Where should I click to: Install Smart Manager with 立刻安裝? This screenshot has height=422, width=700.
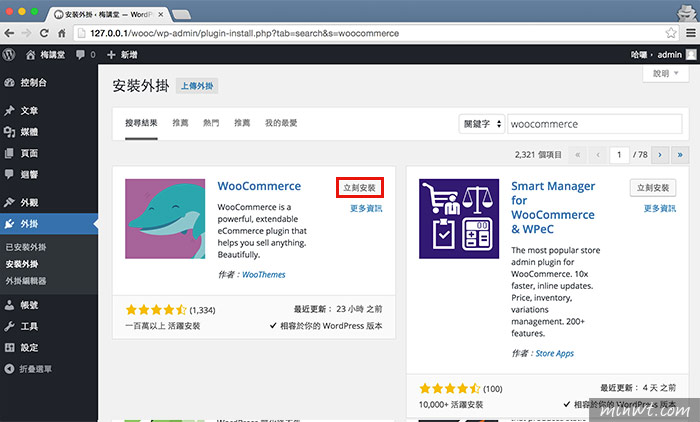(x=653, y=188)
